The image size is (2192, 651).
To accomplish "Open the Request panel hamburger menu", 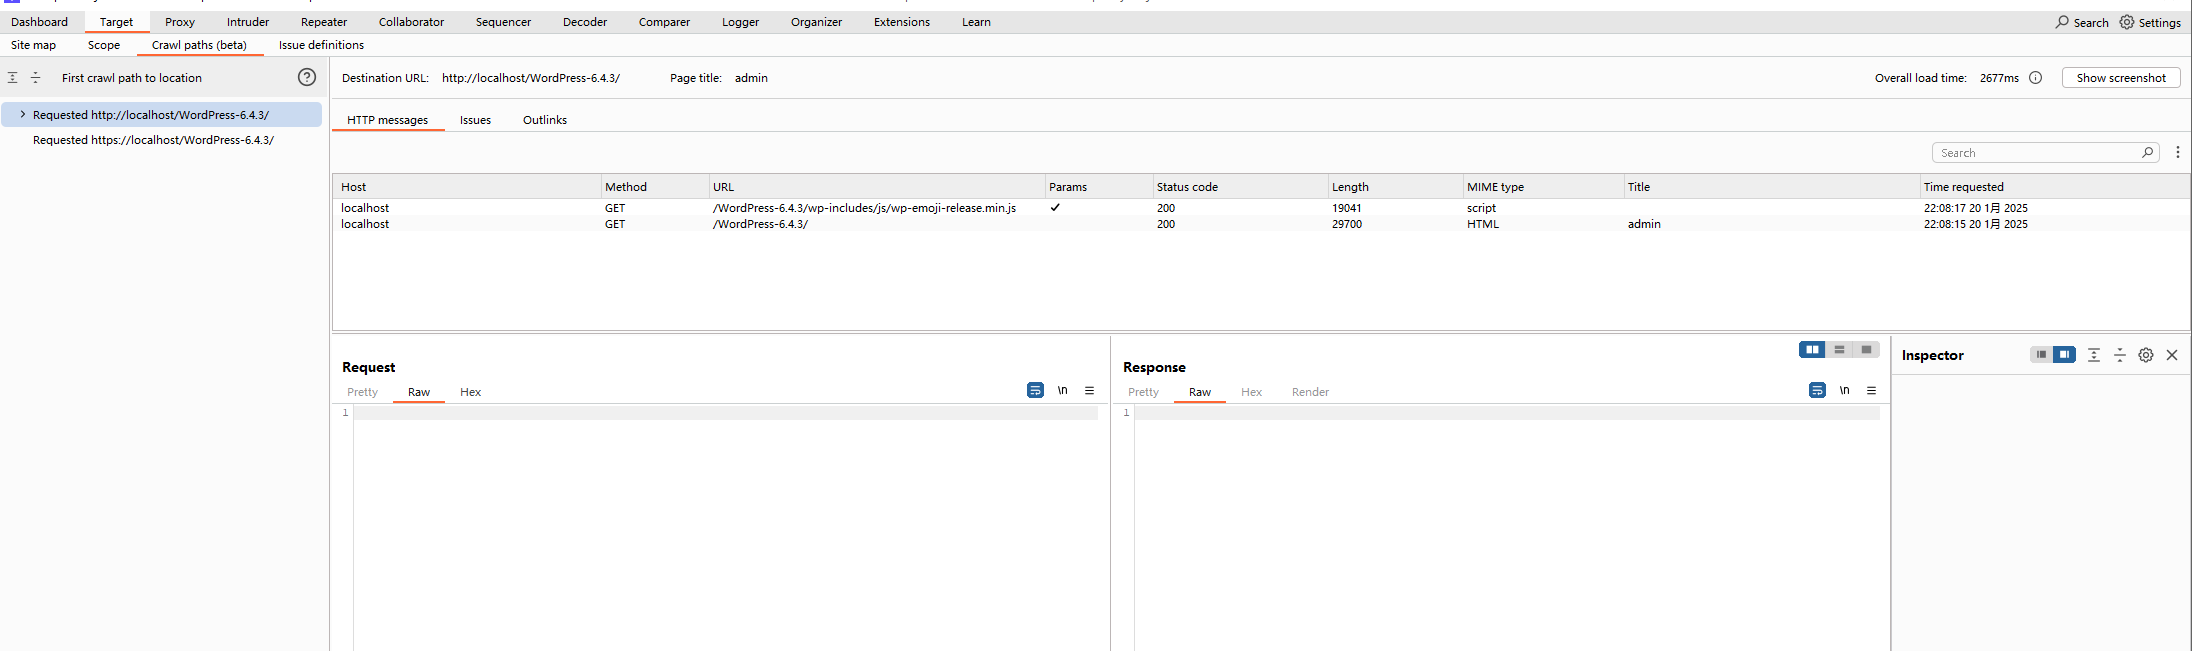I will point(1089,391).
